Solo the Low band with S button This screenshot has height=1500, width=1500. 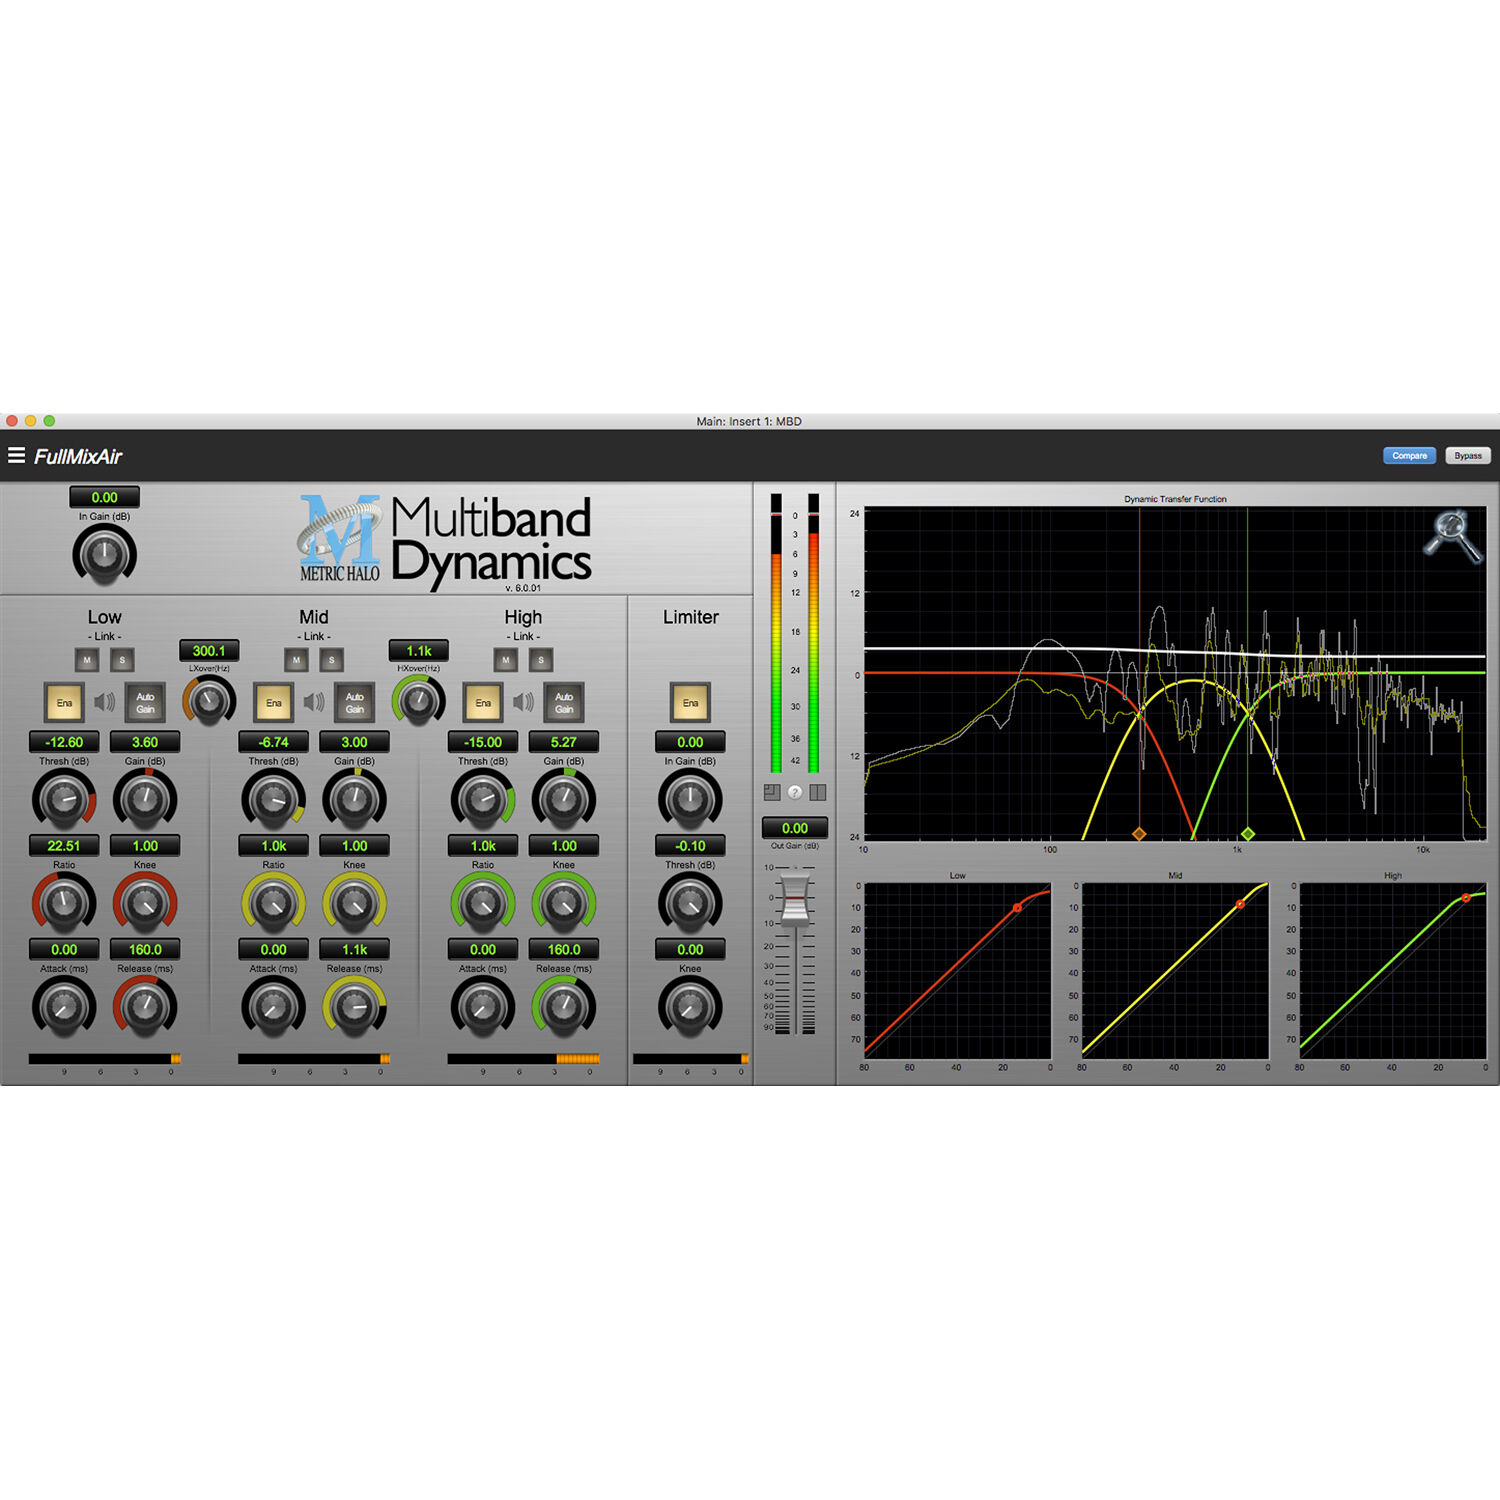coord(122,660)
